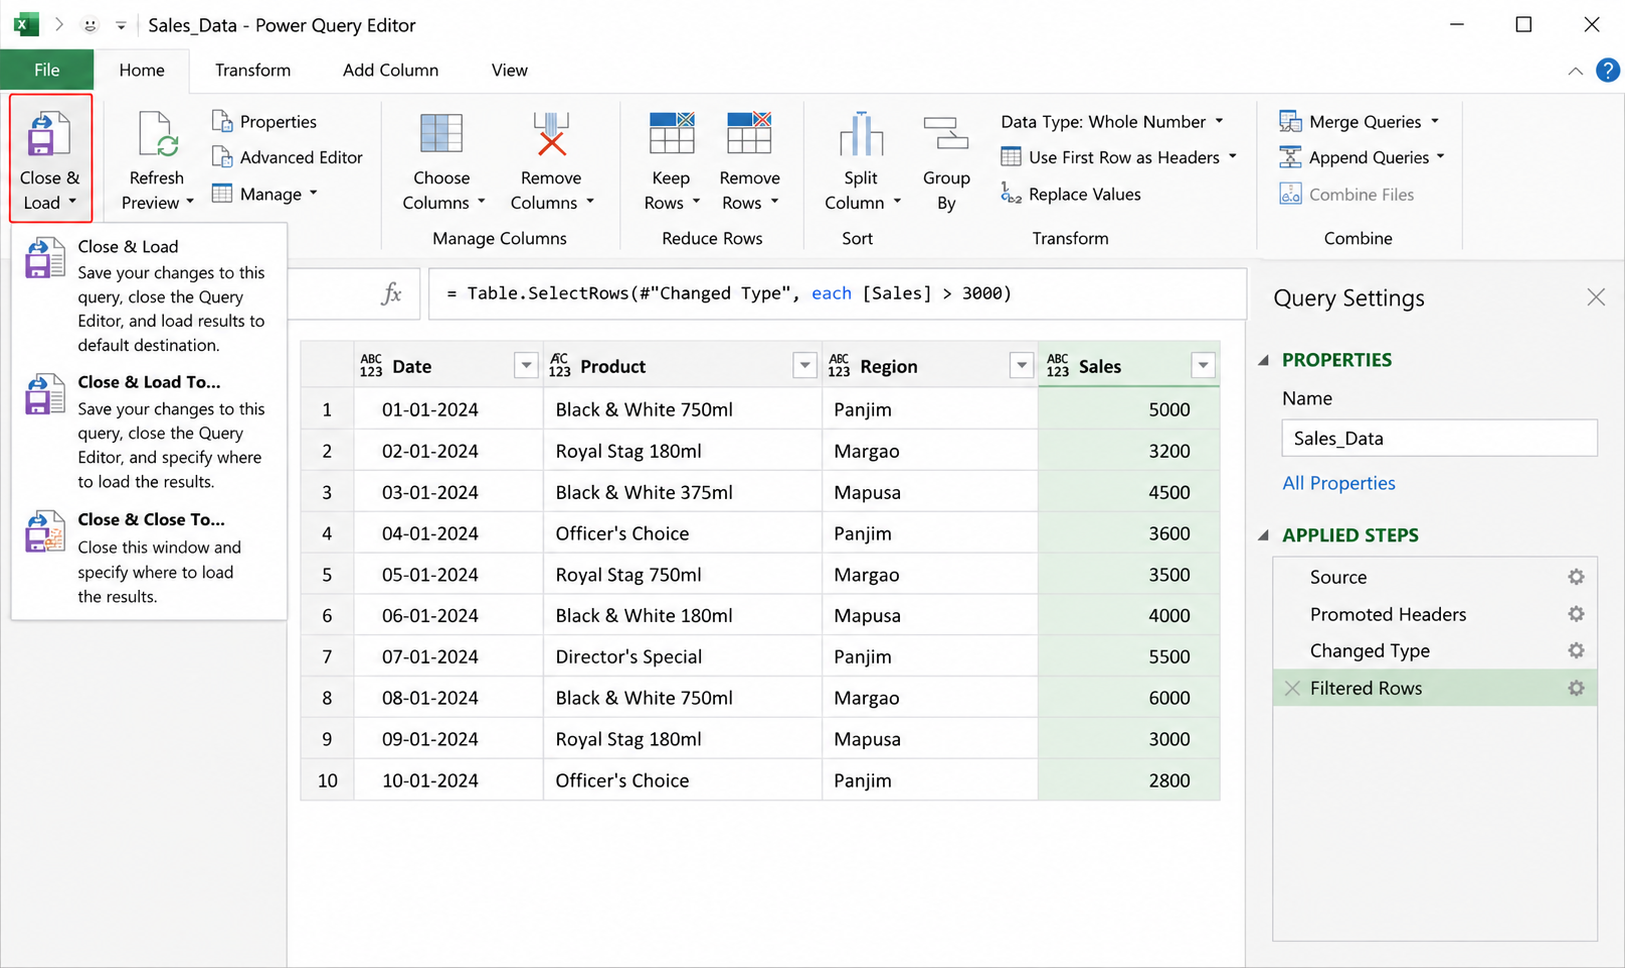Click the Remove Columns icon
This screenshot has width=1625, height=968.
(551, 134)
